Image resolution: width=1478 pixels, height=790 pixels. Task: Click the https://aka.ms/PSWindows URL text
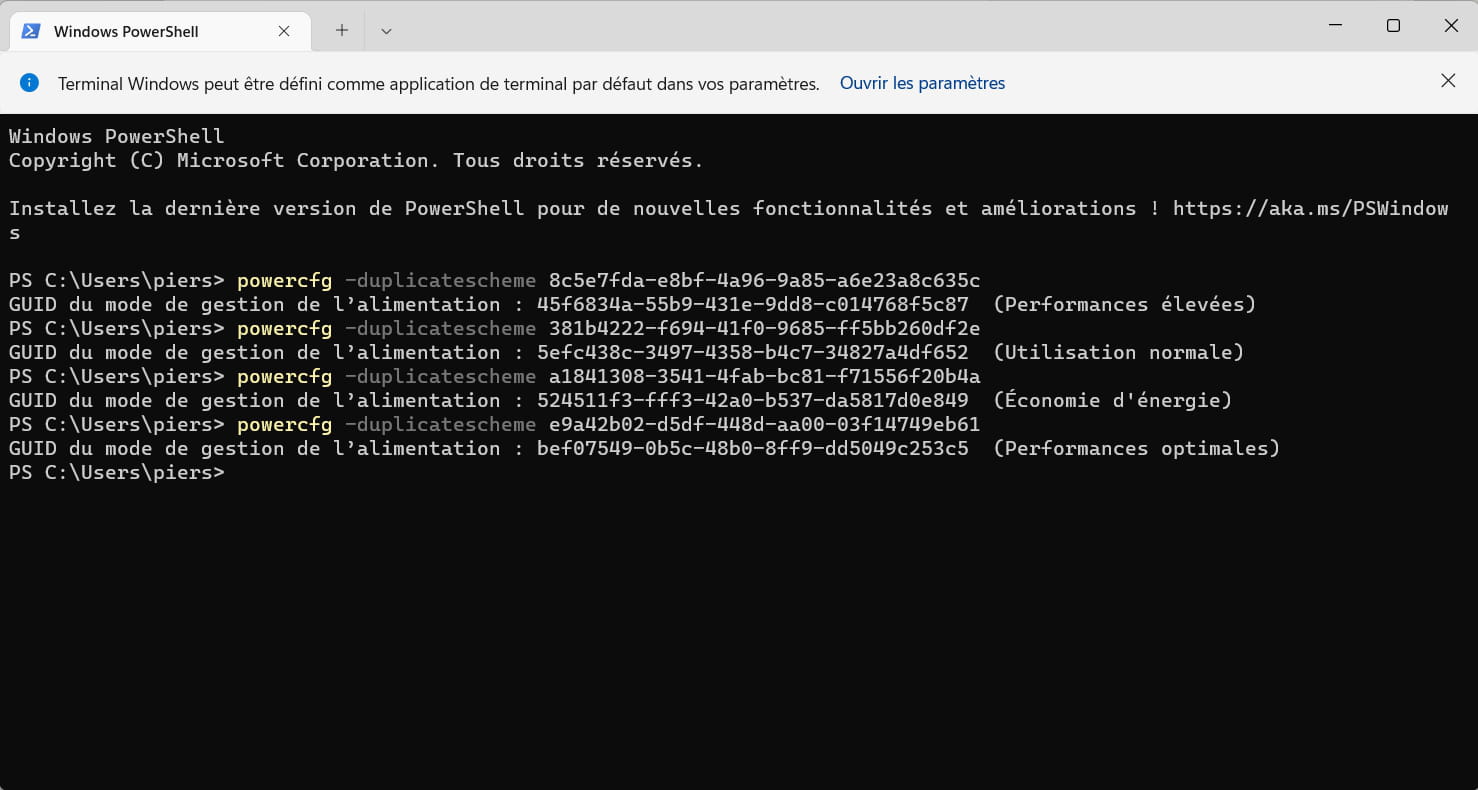(1311, 208)
